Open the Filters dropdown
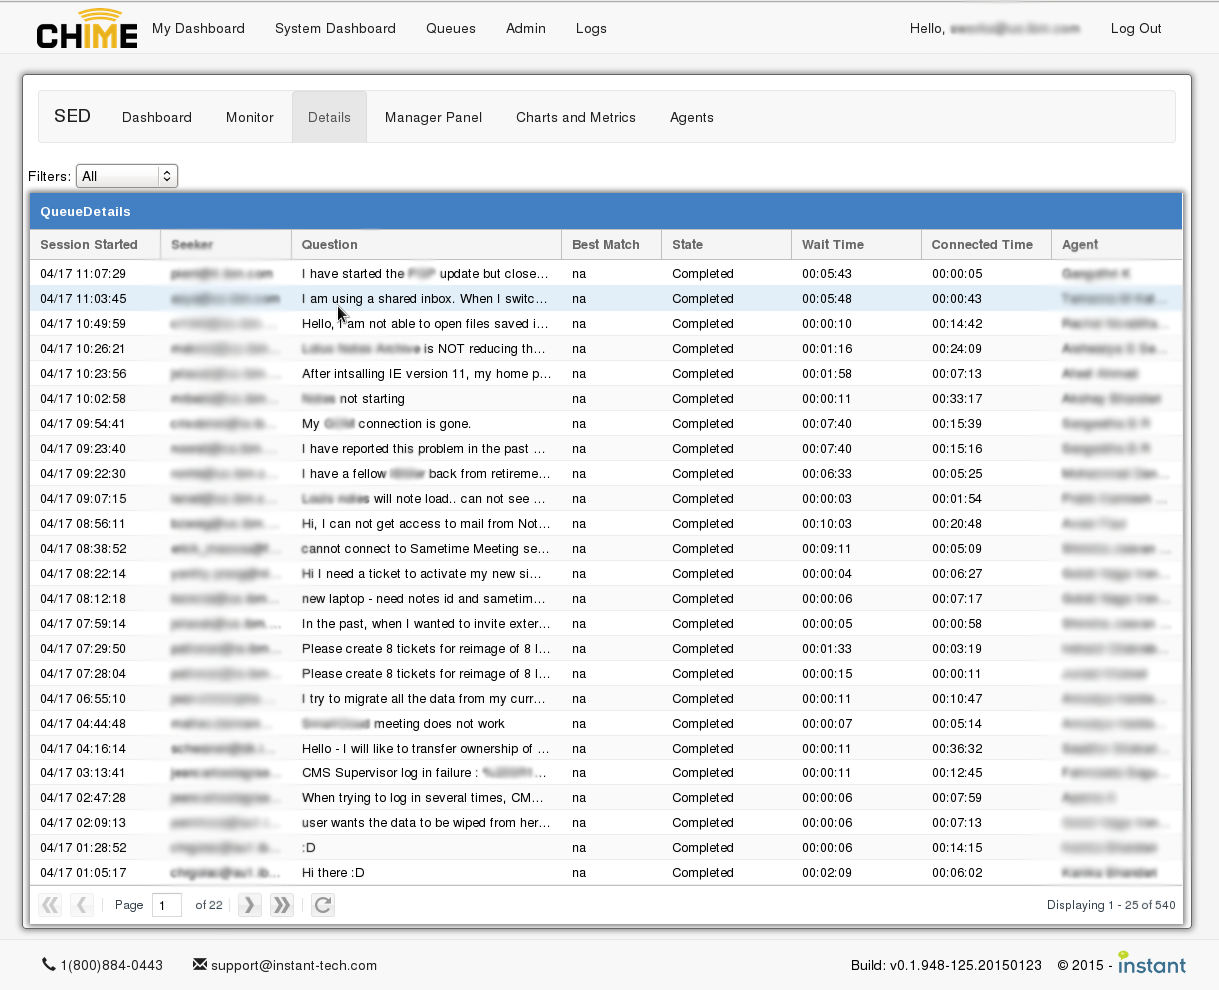This screenshot has height=990, width=1219. click(127, 176)
